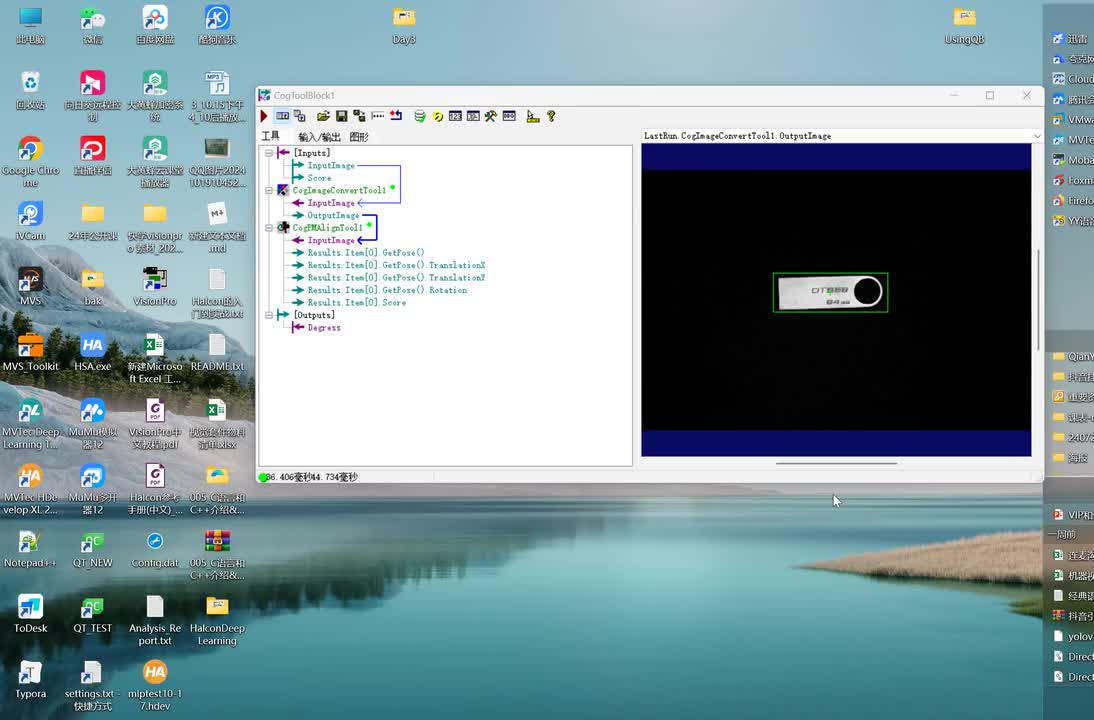Switch to the 工具 tab
The height and width of the screenshot is (720, 1094).
[x=271, y=136]
